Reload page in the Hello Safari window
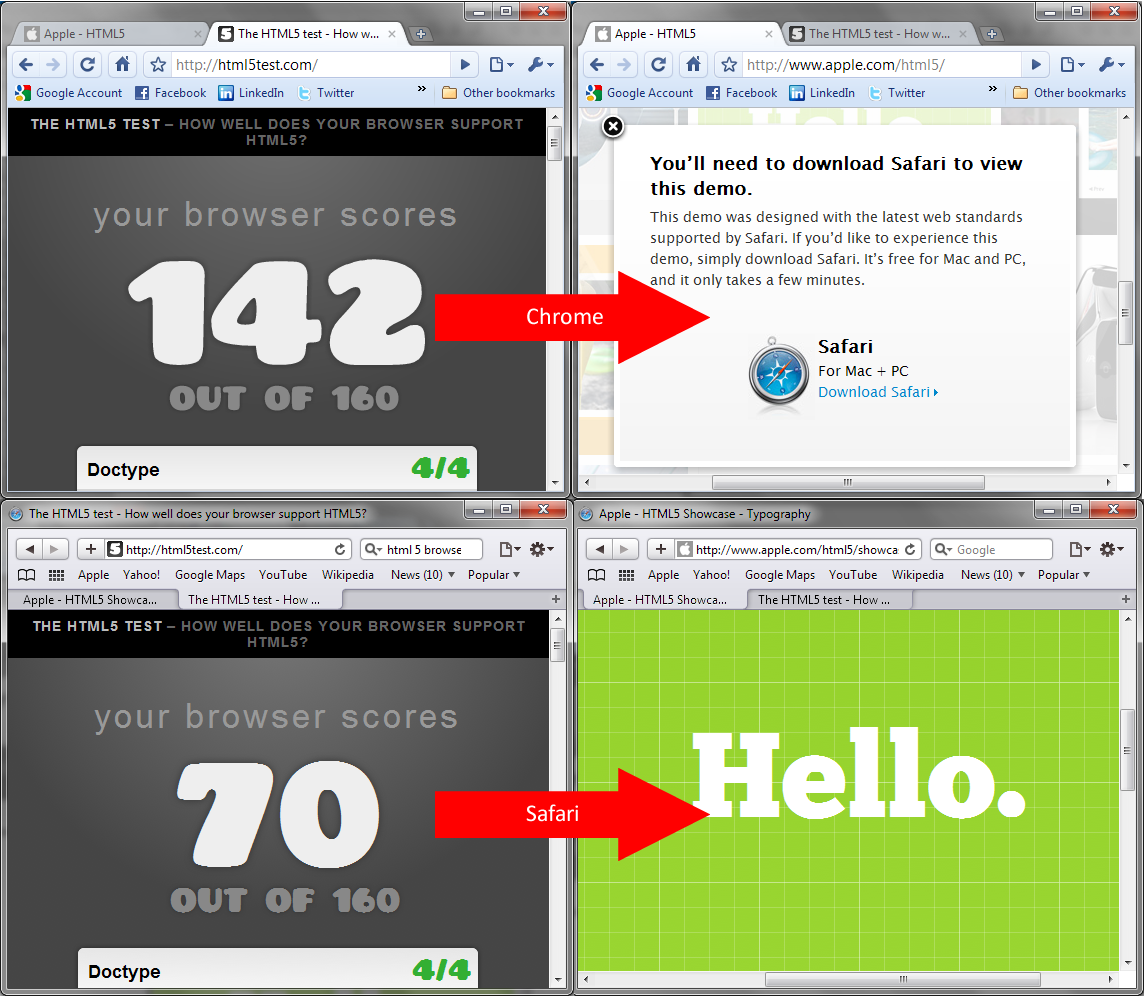 coord(910,549)
